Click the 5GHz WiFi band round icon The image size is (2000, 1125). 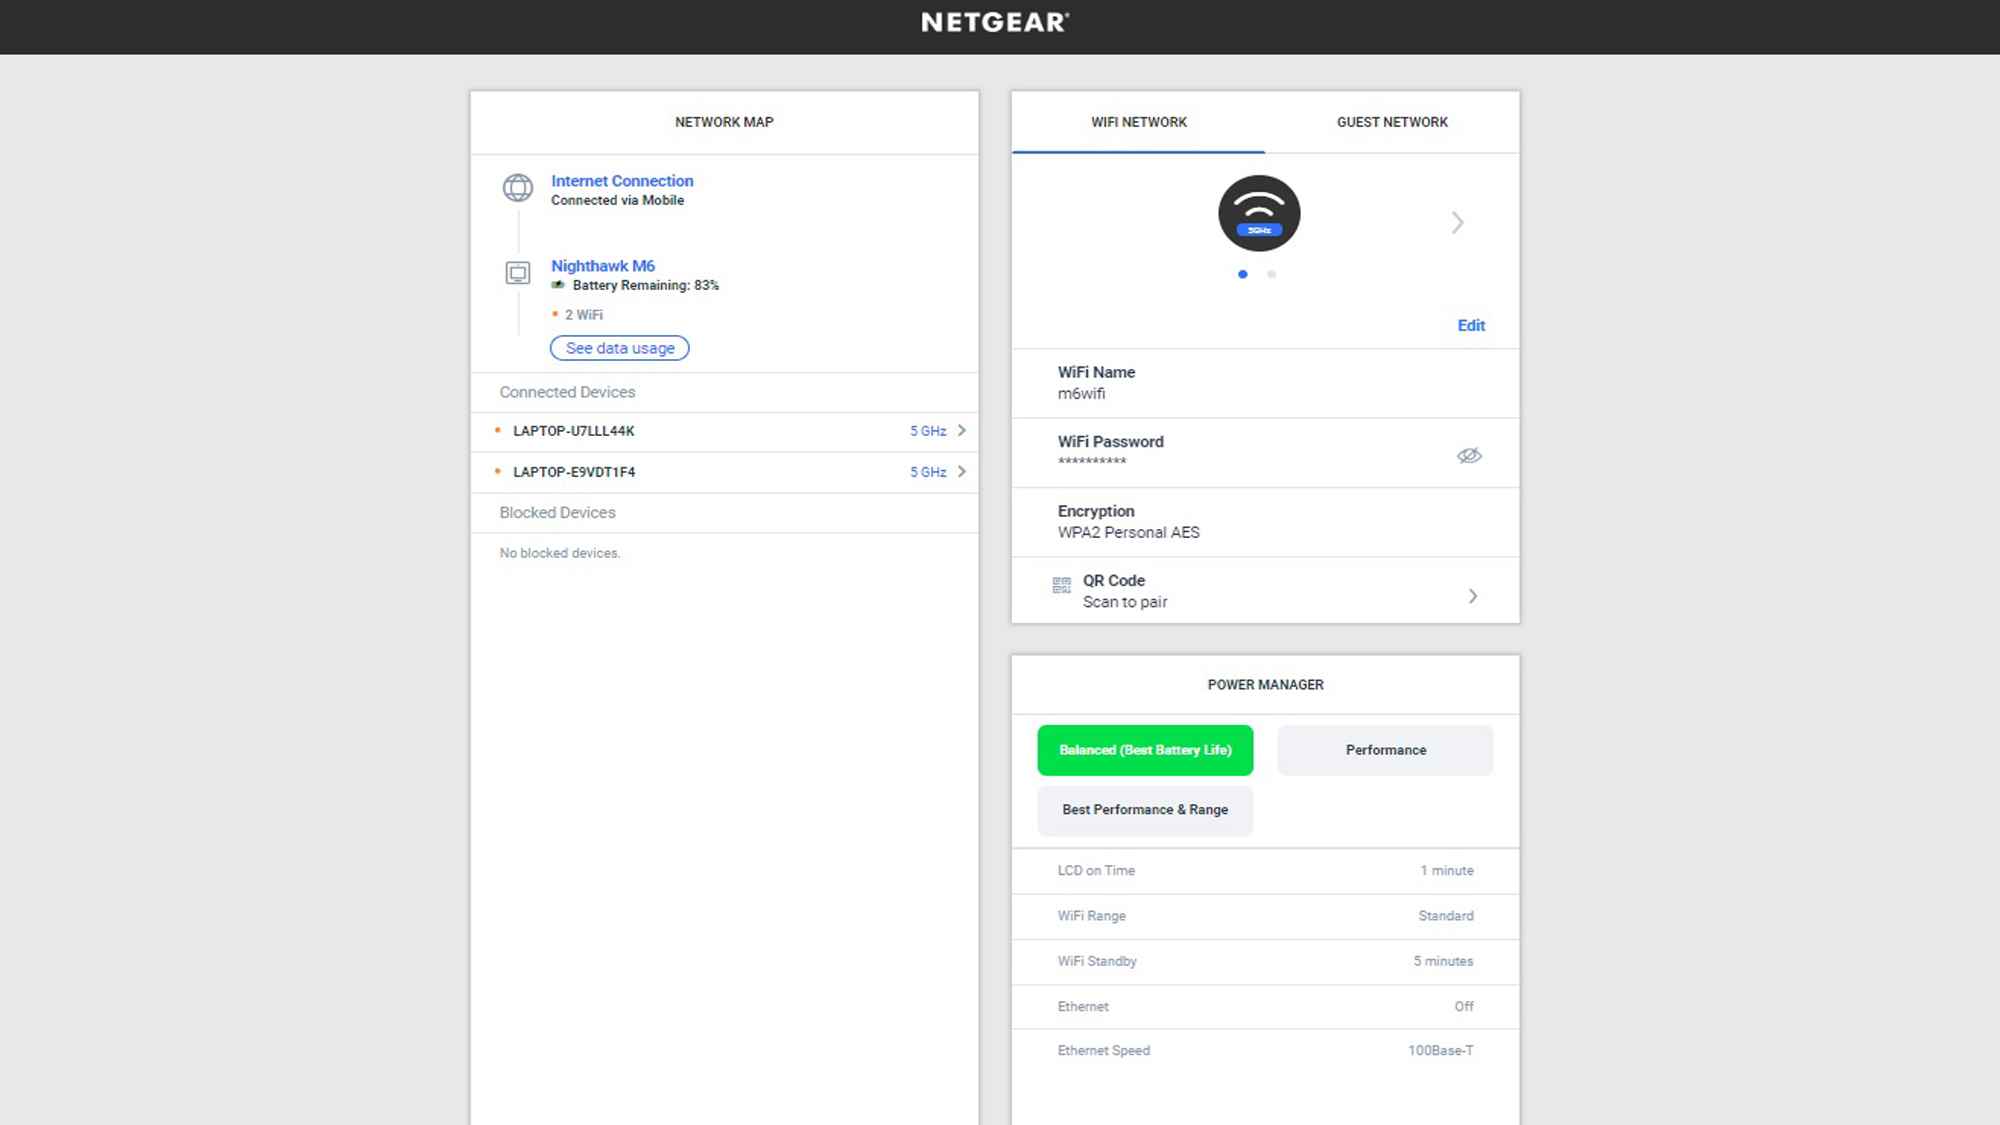tap(1259, 213)
